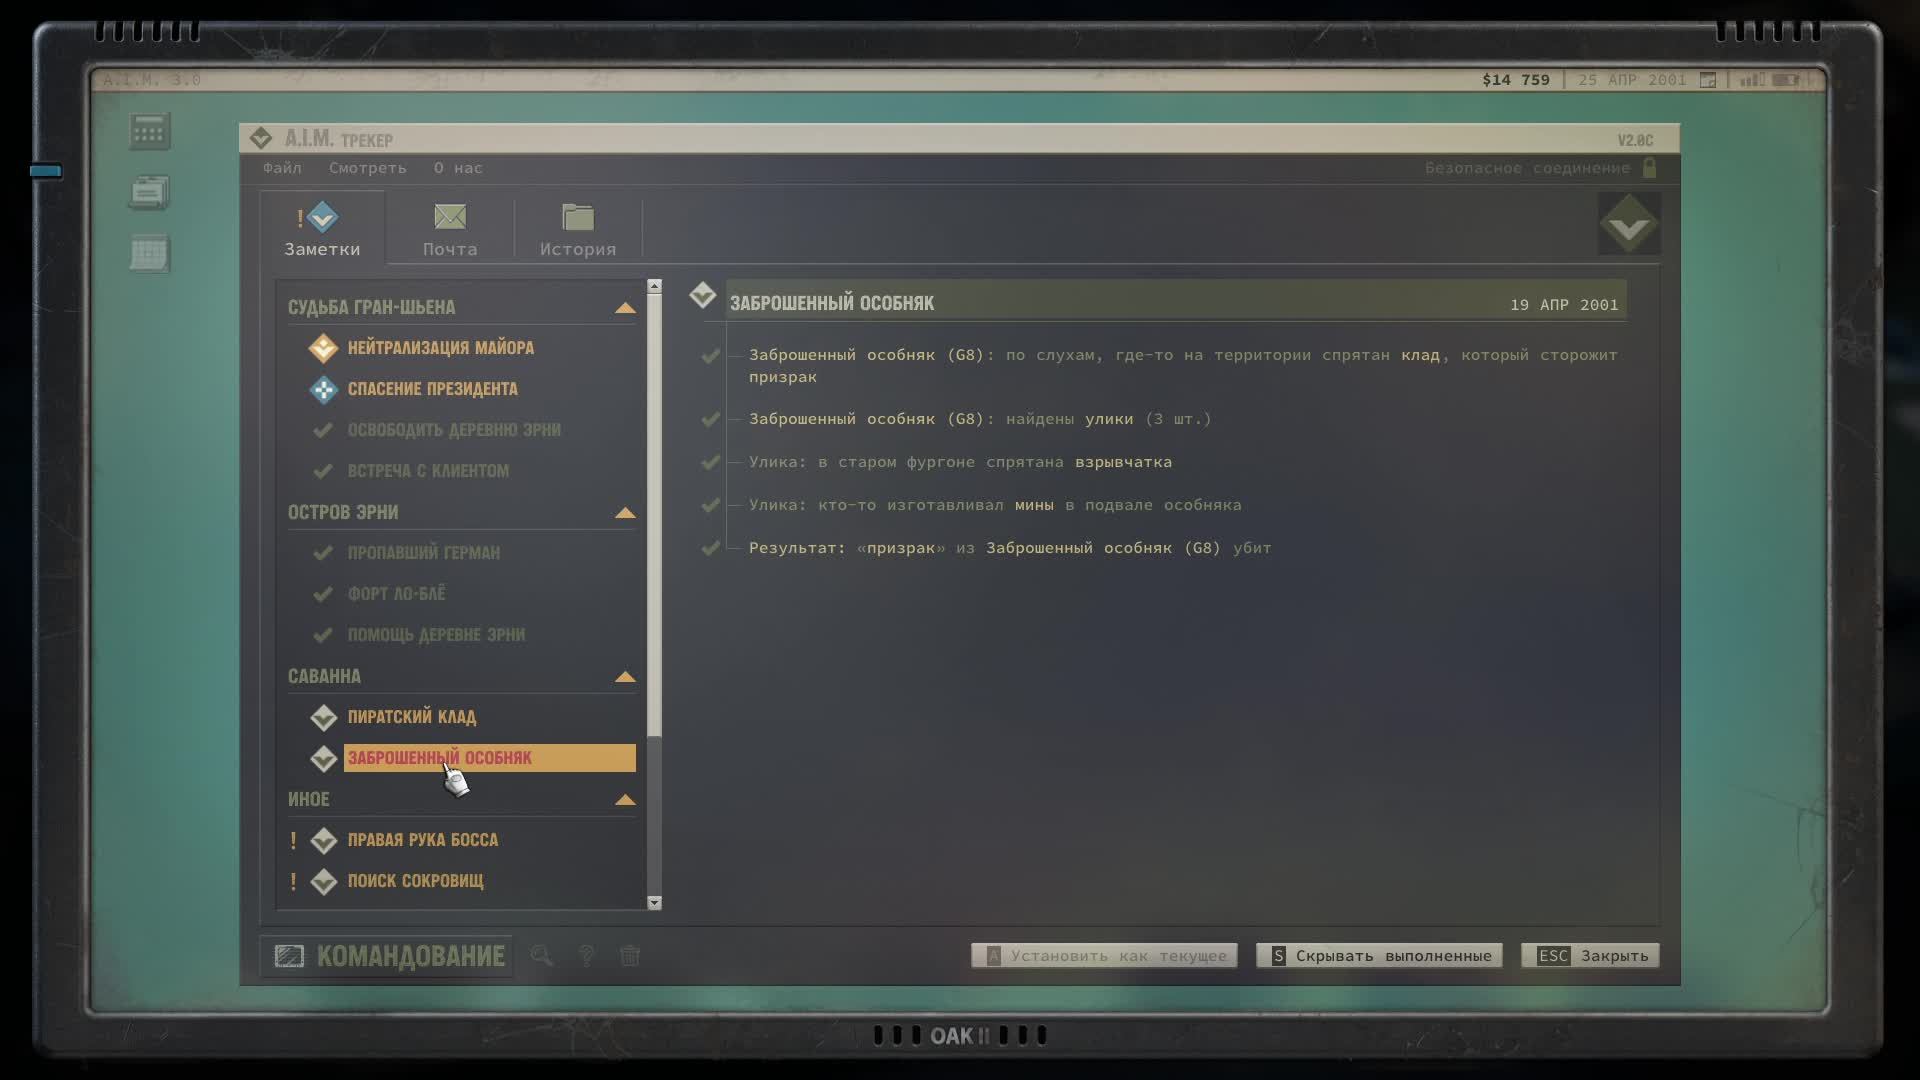Click the highlighted word клад in the description
The image size is (1920, 1080).
(1420, 355)
